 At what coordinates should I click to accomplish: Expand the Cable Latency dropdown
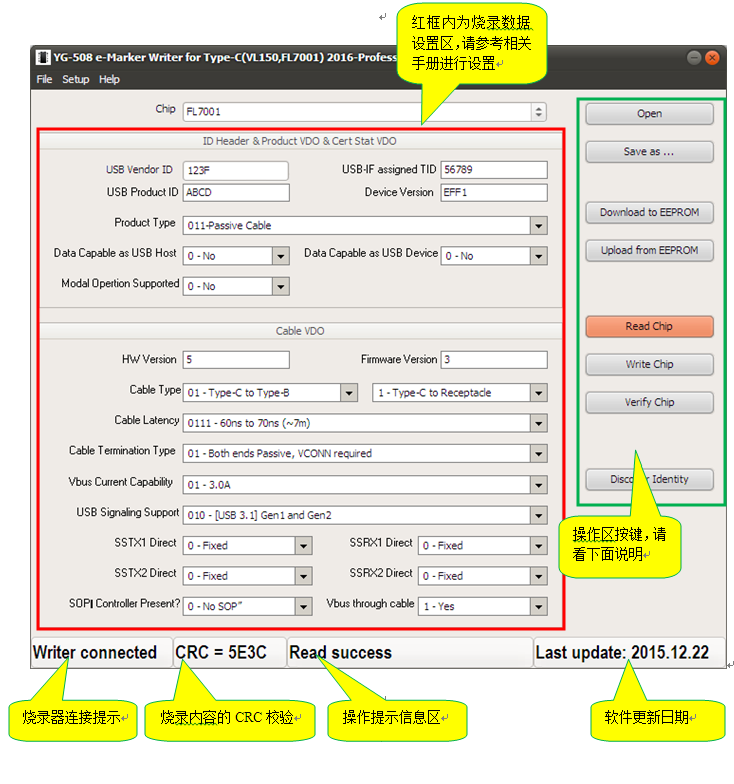click(x=539, y=423)
